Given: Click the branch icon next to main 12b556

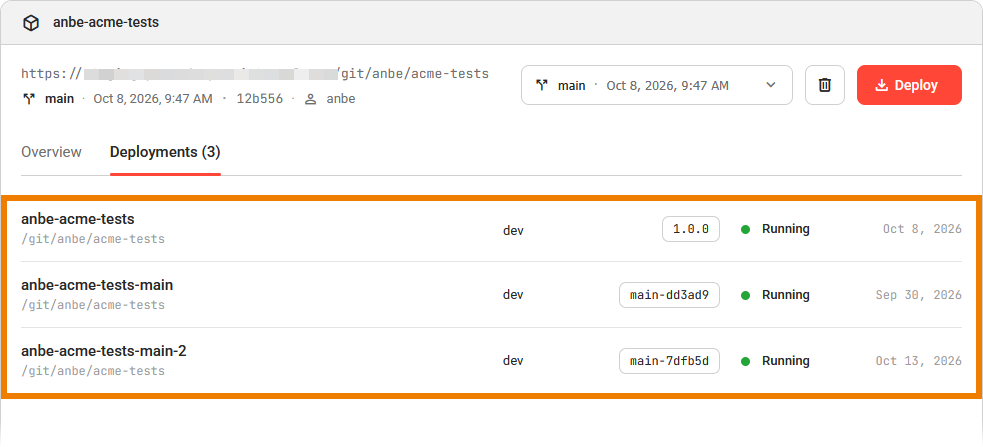Looking at the screenshot, I should pos(29,99).
